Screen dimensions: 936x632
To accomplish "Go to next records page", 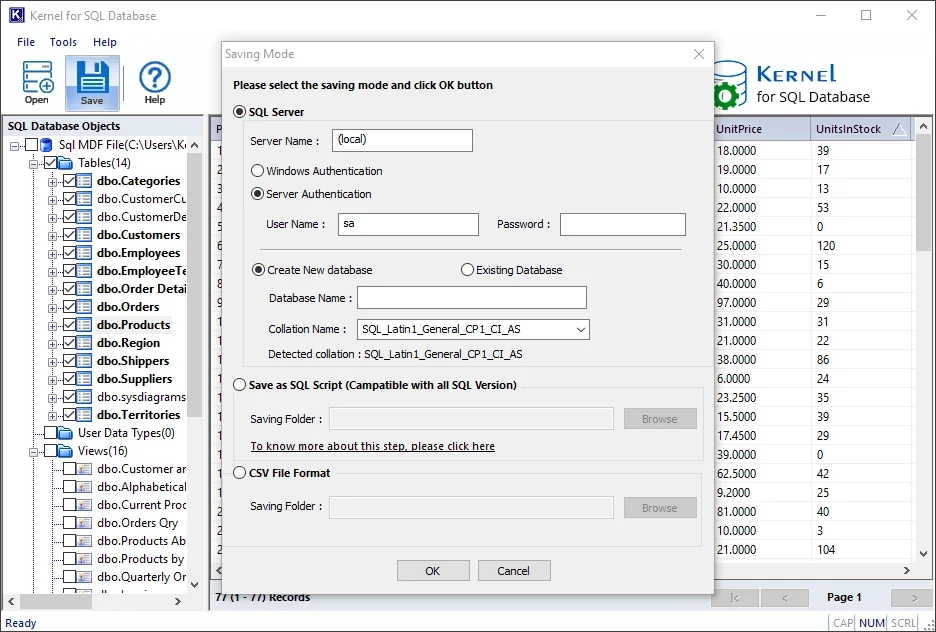I will point(913,597).
